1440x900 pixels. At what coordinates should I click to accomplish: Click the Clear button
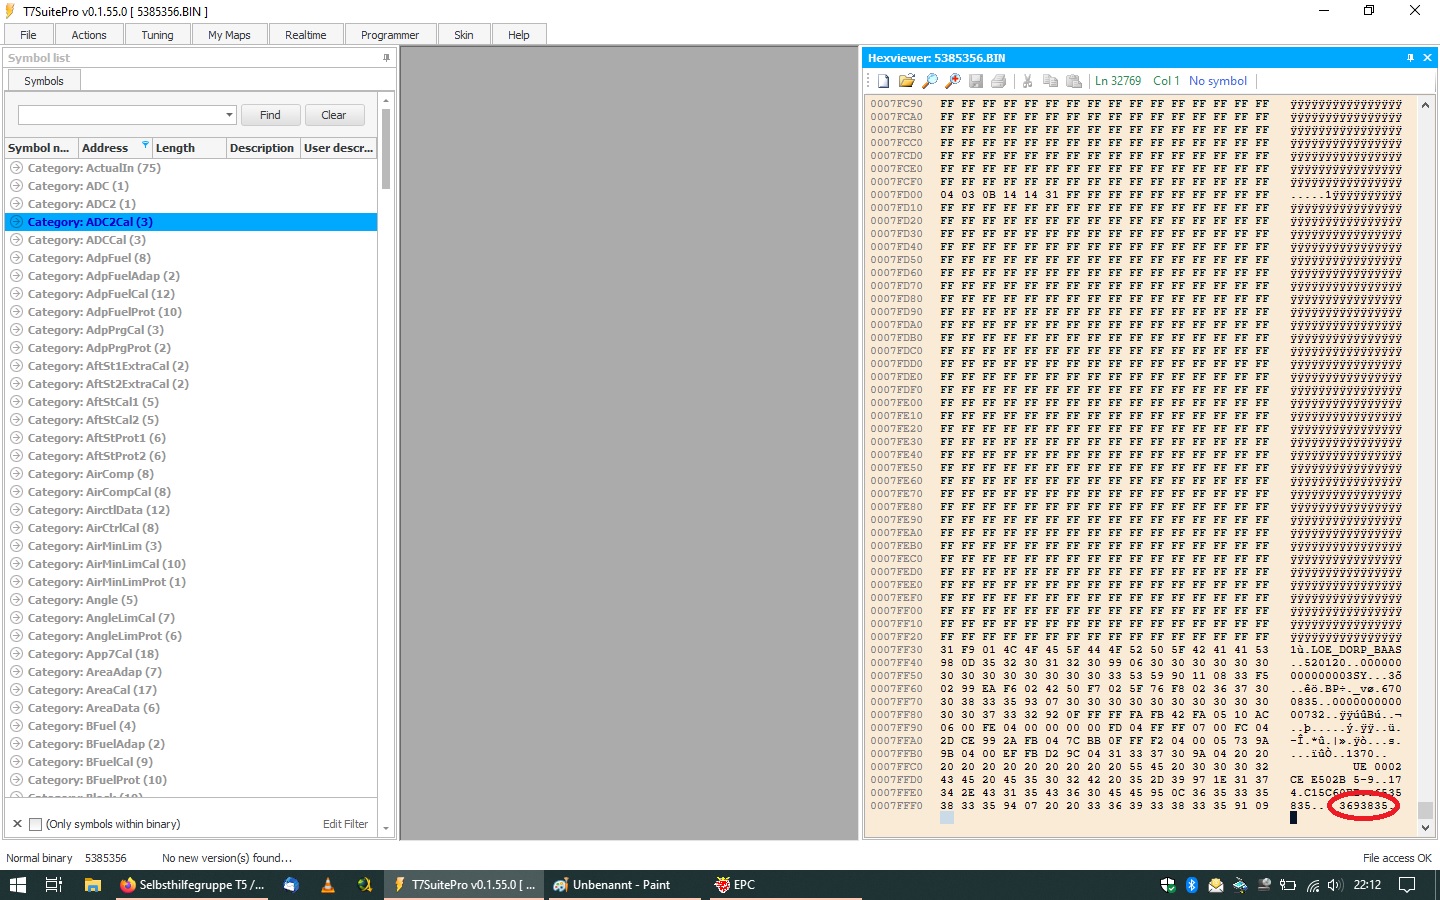(334, 115)
